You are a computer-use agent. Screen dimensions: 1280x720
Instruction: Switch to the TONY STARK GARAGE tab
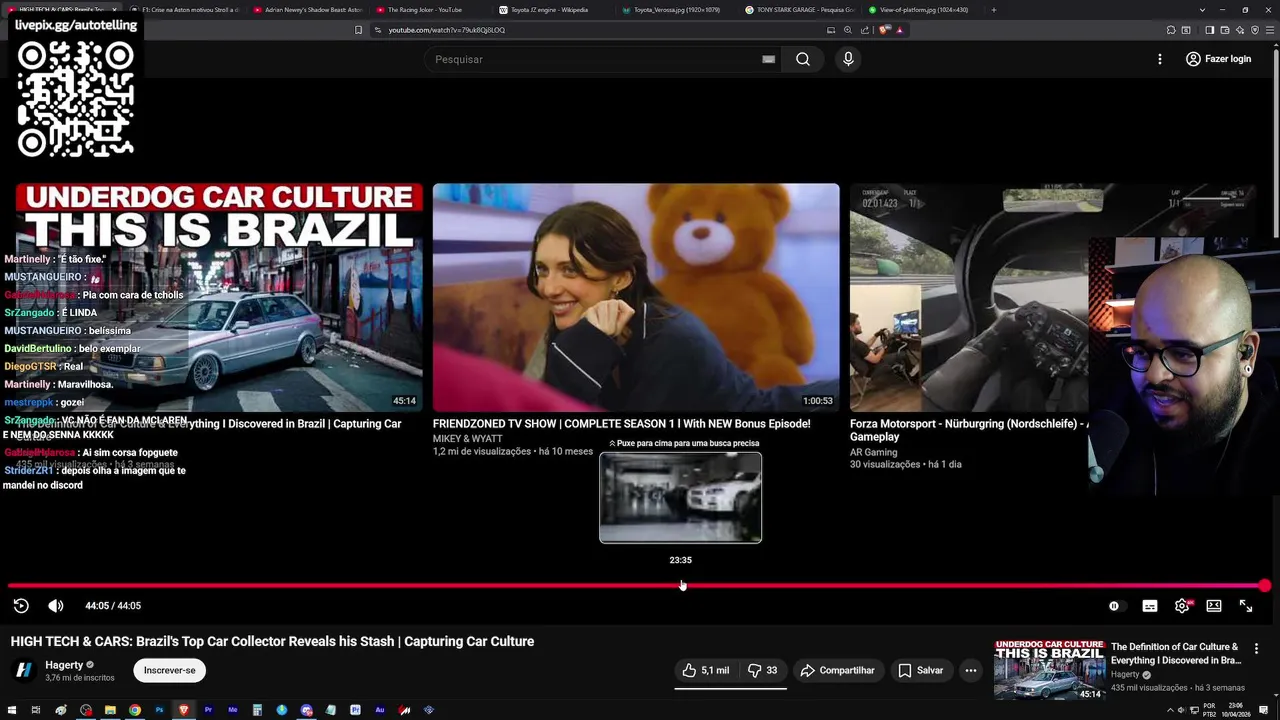[800, 10]
